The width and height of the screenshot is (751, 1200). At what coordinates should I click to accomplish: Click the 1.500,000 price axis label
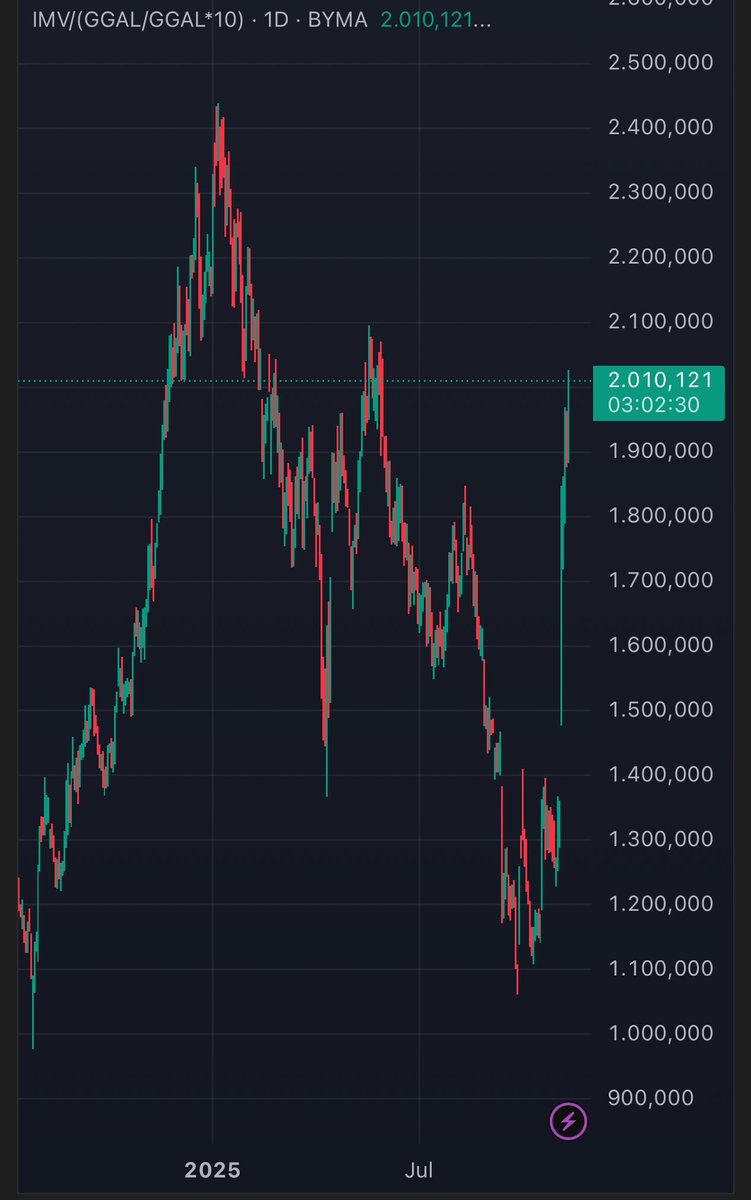click(661, 709)
